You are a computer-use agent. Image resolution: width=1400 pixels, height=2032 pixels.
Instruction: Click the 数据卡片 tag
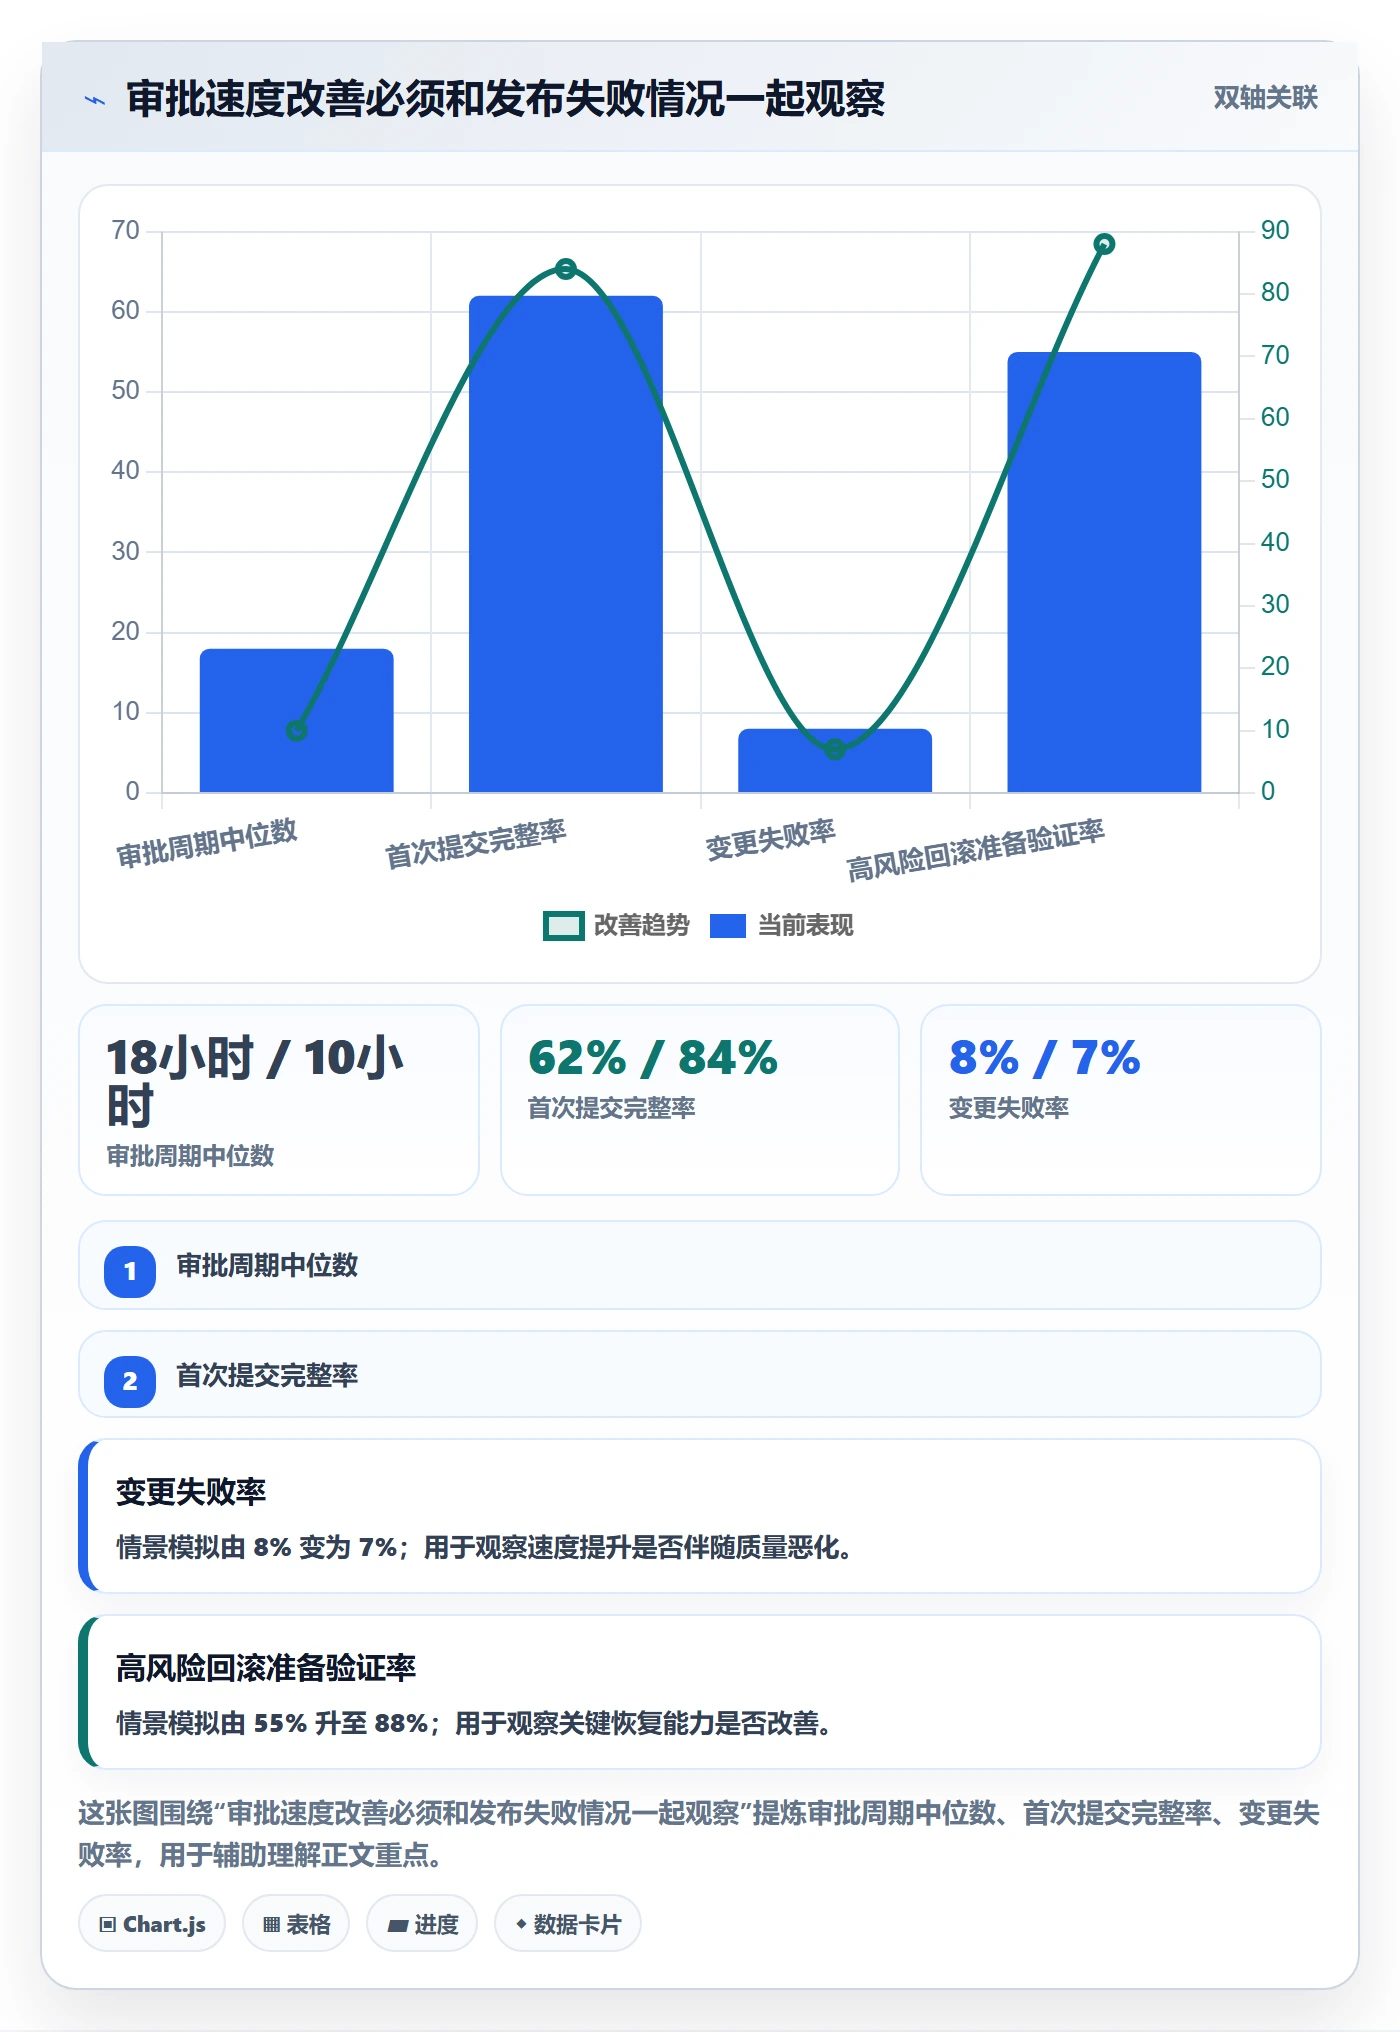pos(568,1924)
